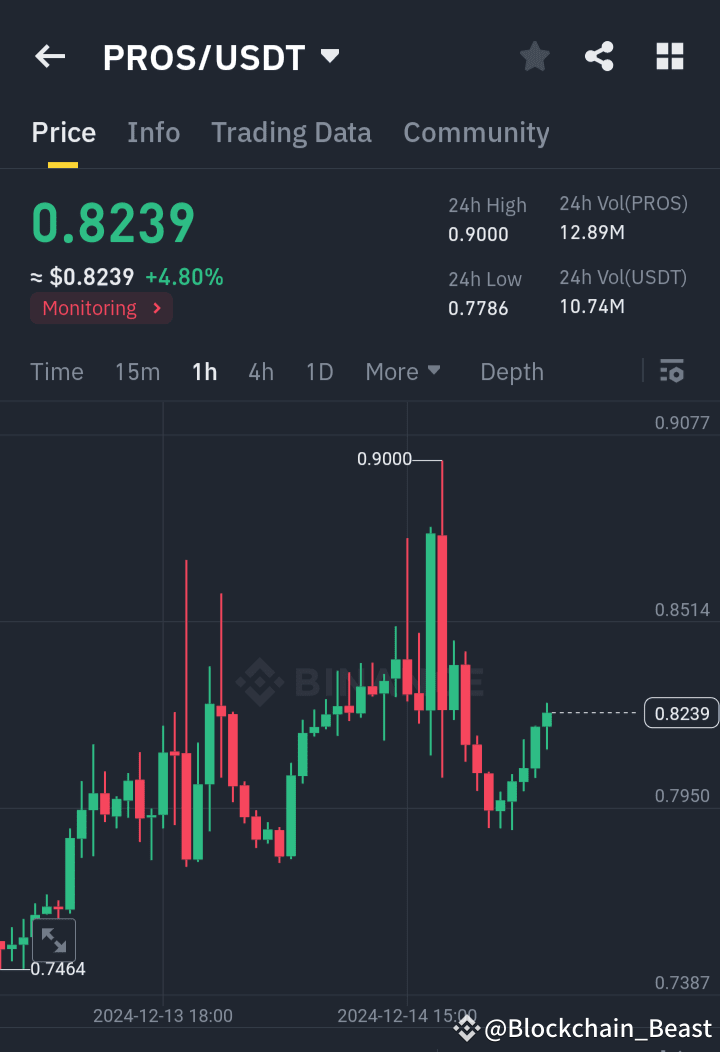Switch to the Trading Data tab
This screenshot has width=720, height=1052.
(x=291, y=132)
